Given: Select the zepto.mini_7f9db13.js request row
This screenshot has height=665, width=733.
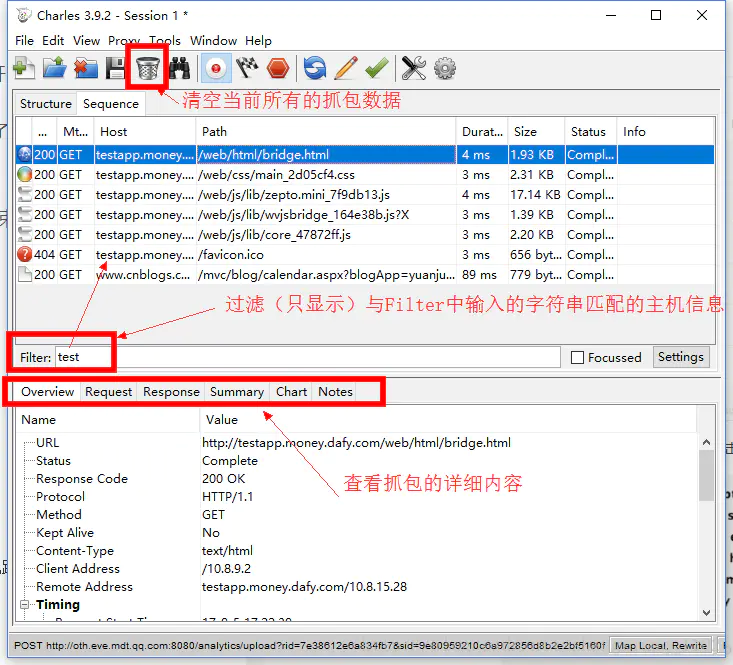Looking at the screenshot, I should point(365,195).
